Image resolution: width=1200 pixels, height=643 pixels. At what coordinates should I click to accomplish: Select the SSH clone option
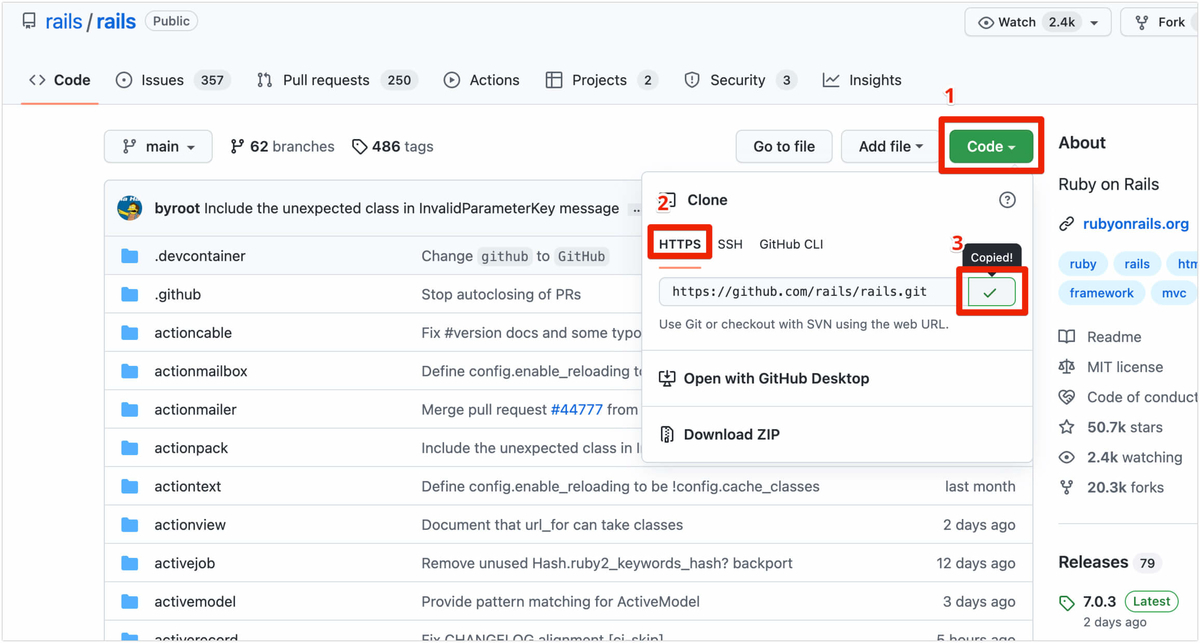730,244
